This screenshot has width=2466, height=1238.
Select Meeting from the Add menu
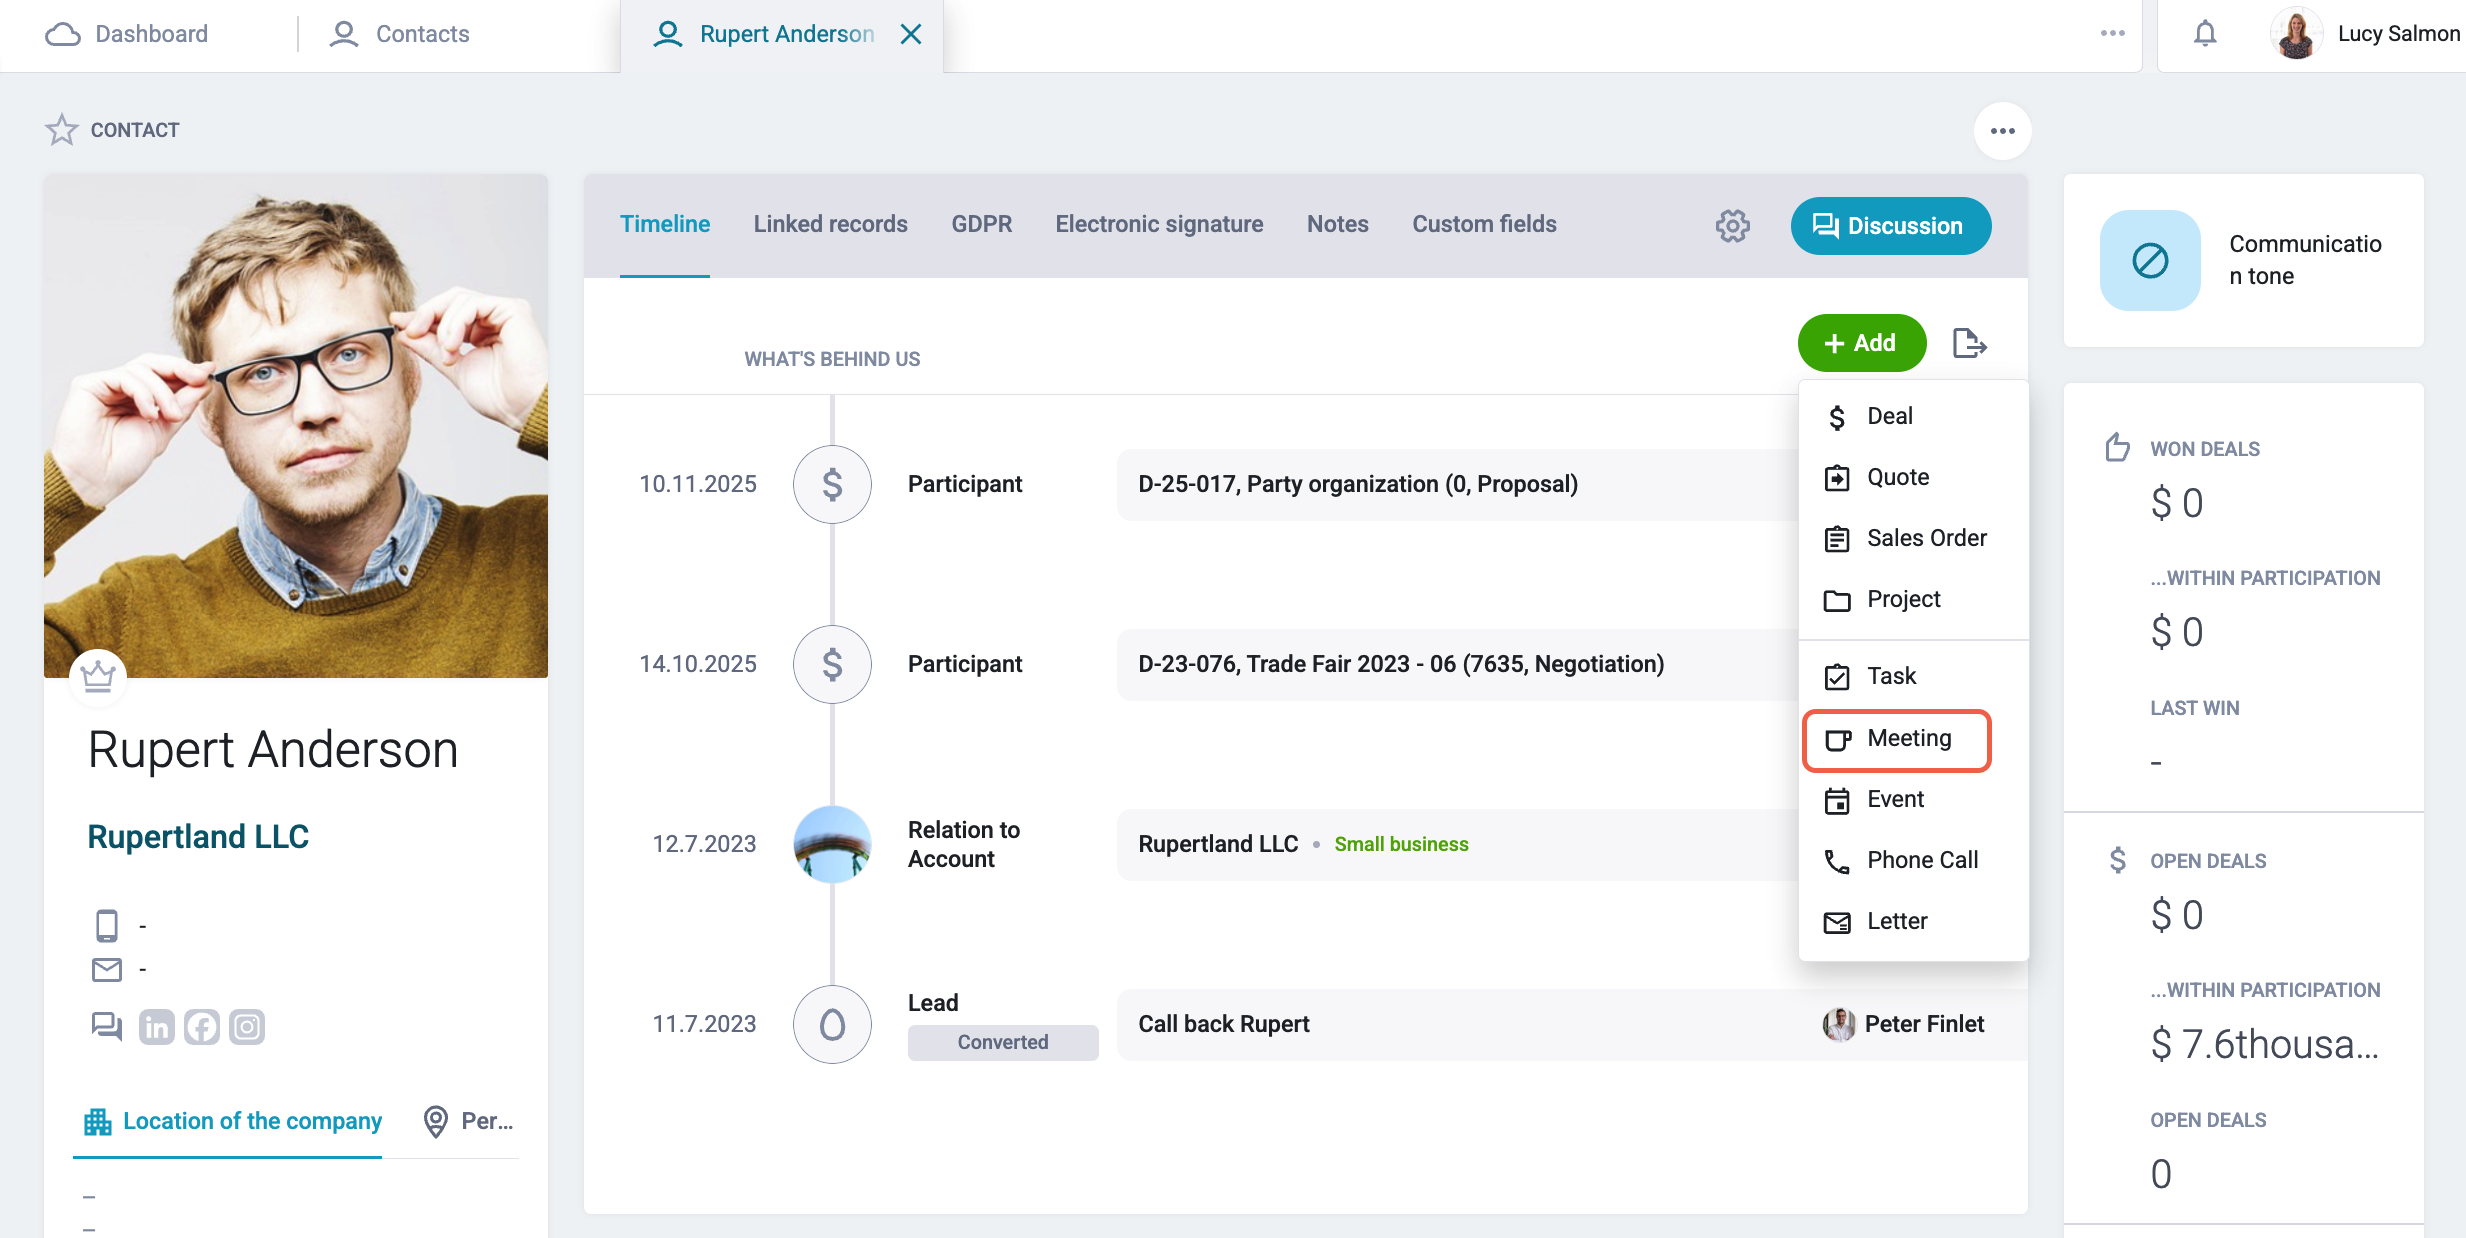click(1896, 739)
